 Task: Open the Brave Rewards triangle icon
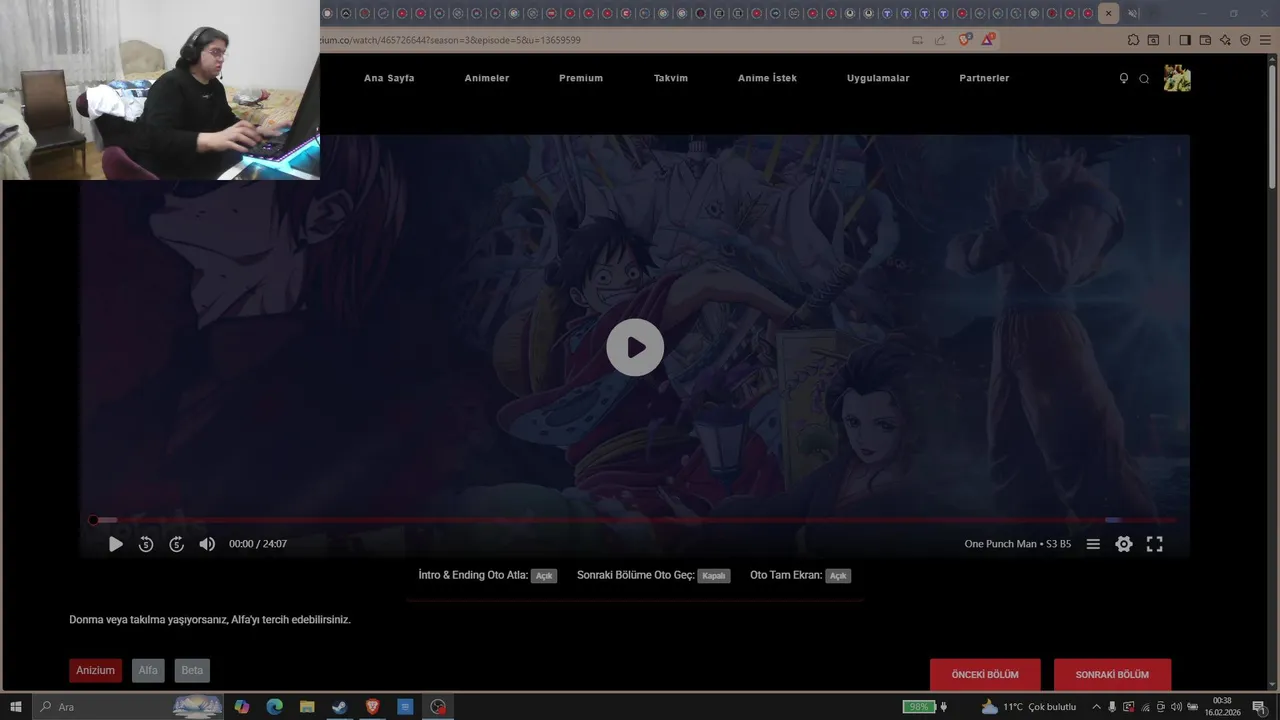point(988,40)
